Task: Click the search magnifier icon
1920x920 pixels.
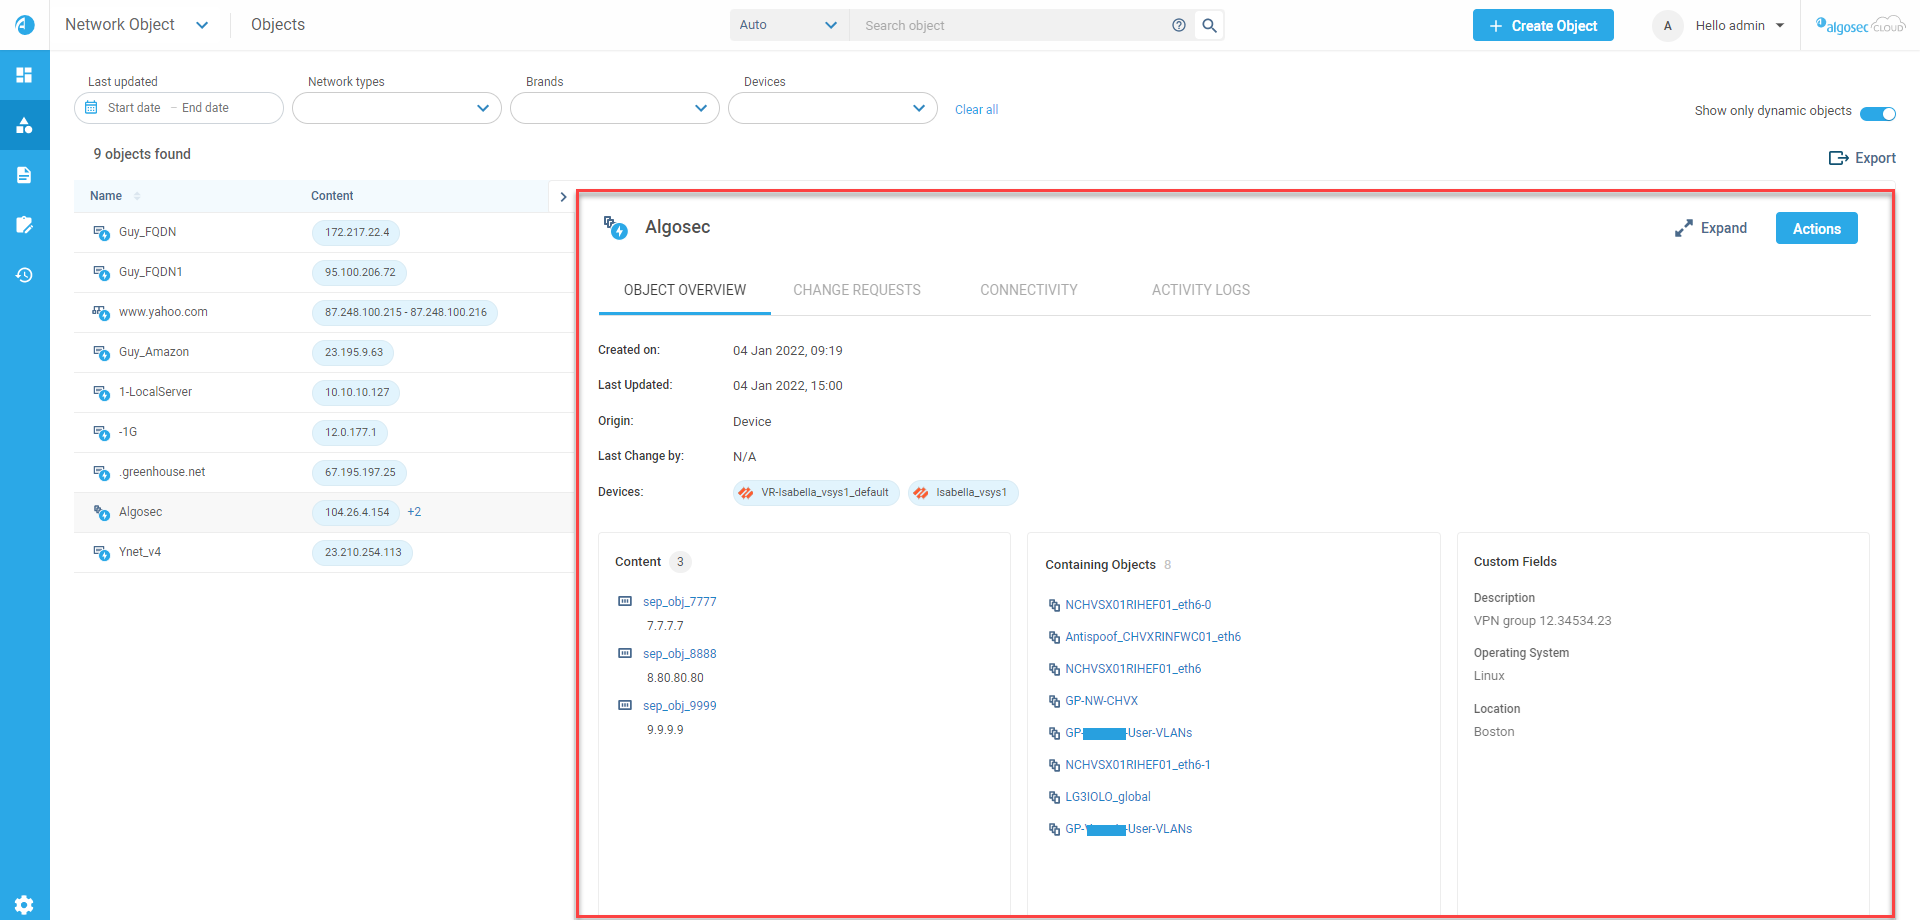Action: tap(1209, 26)
